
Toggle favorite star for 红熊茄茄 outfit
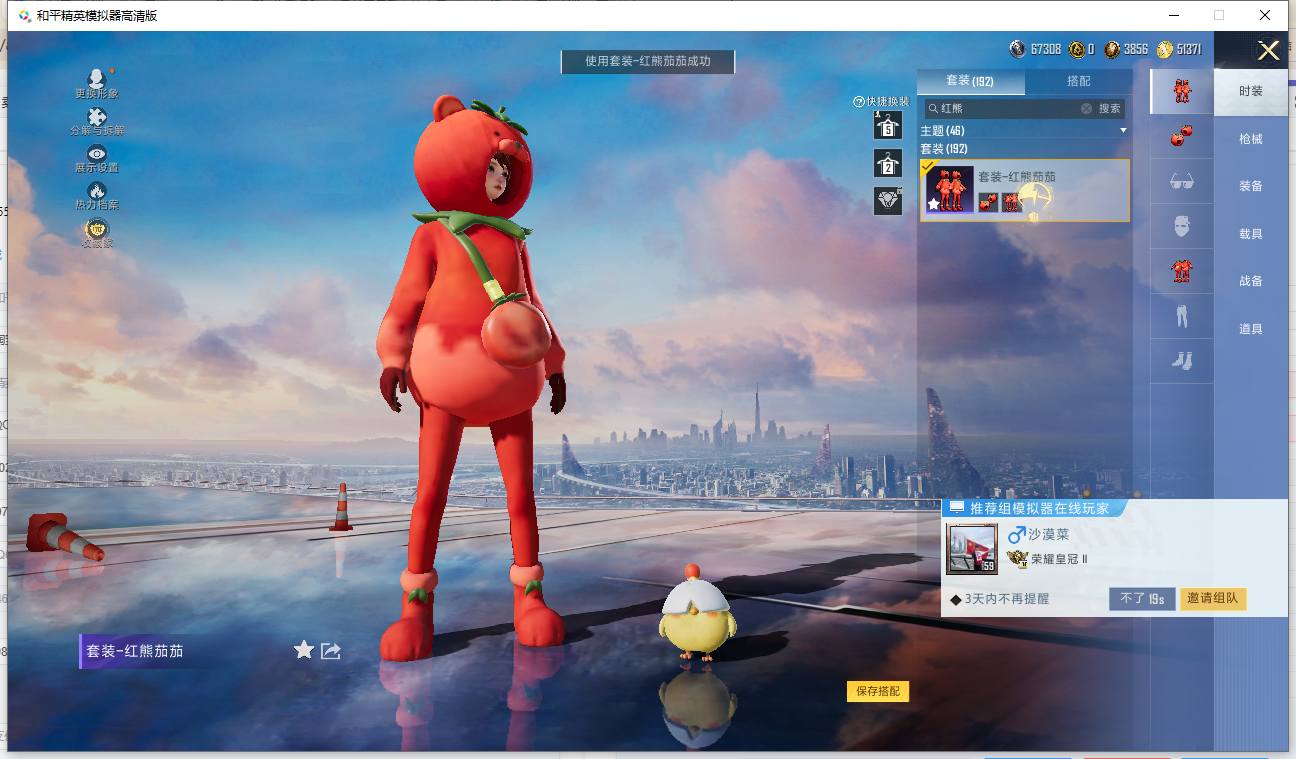click(x=304, y=651)
